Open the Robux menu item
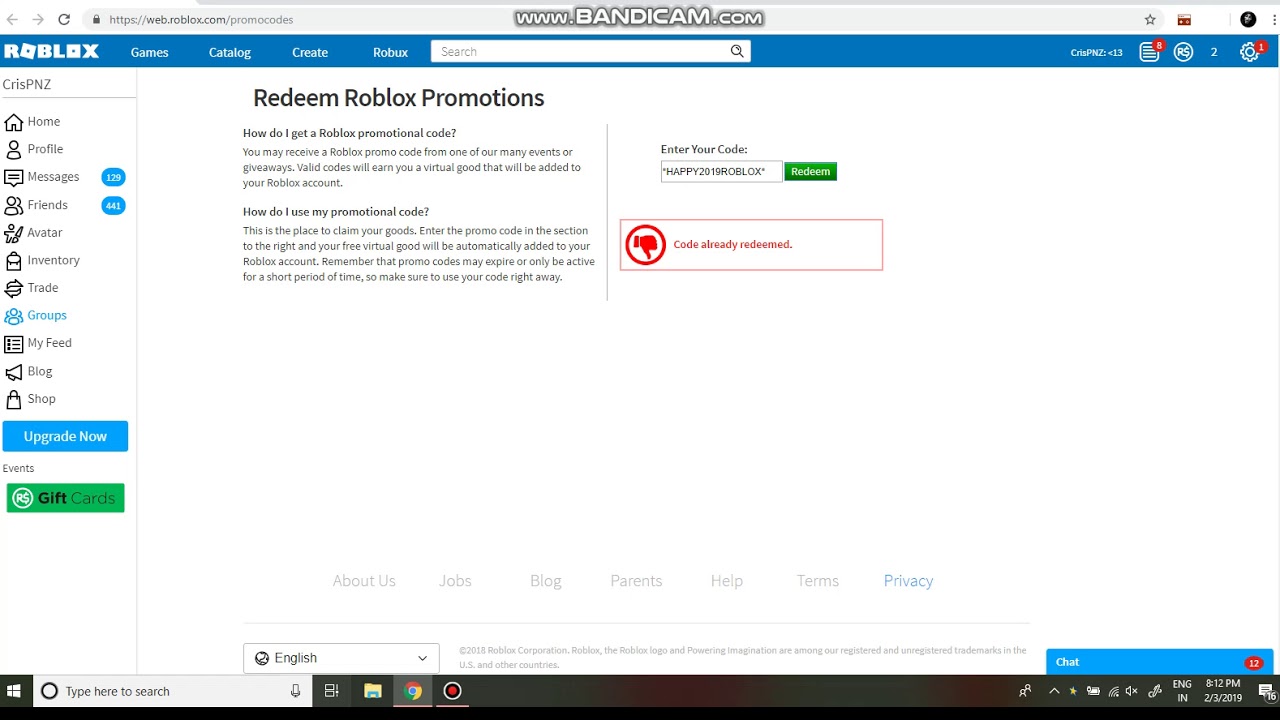This screenshot has height=720, width=1280. (390, 52)
